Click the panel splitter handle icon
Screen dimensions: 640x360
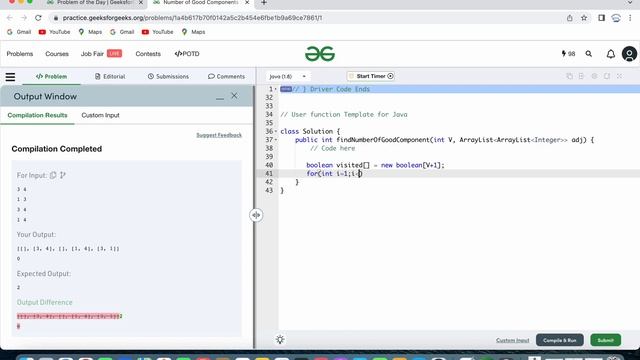tap(256, 215)
